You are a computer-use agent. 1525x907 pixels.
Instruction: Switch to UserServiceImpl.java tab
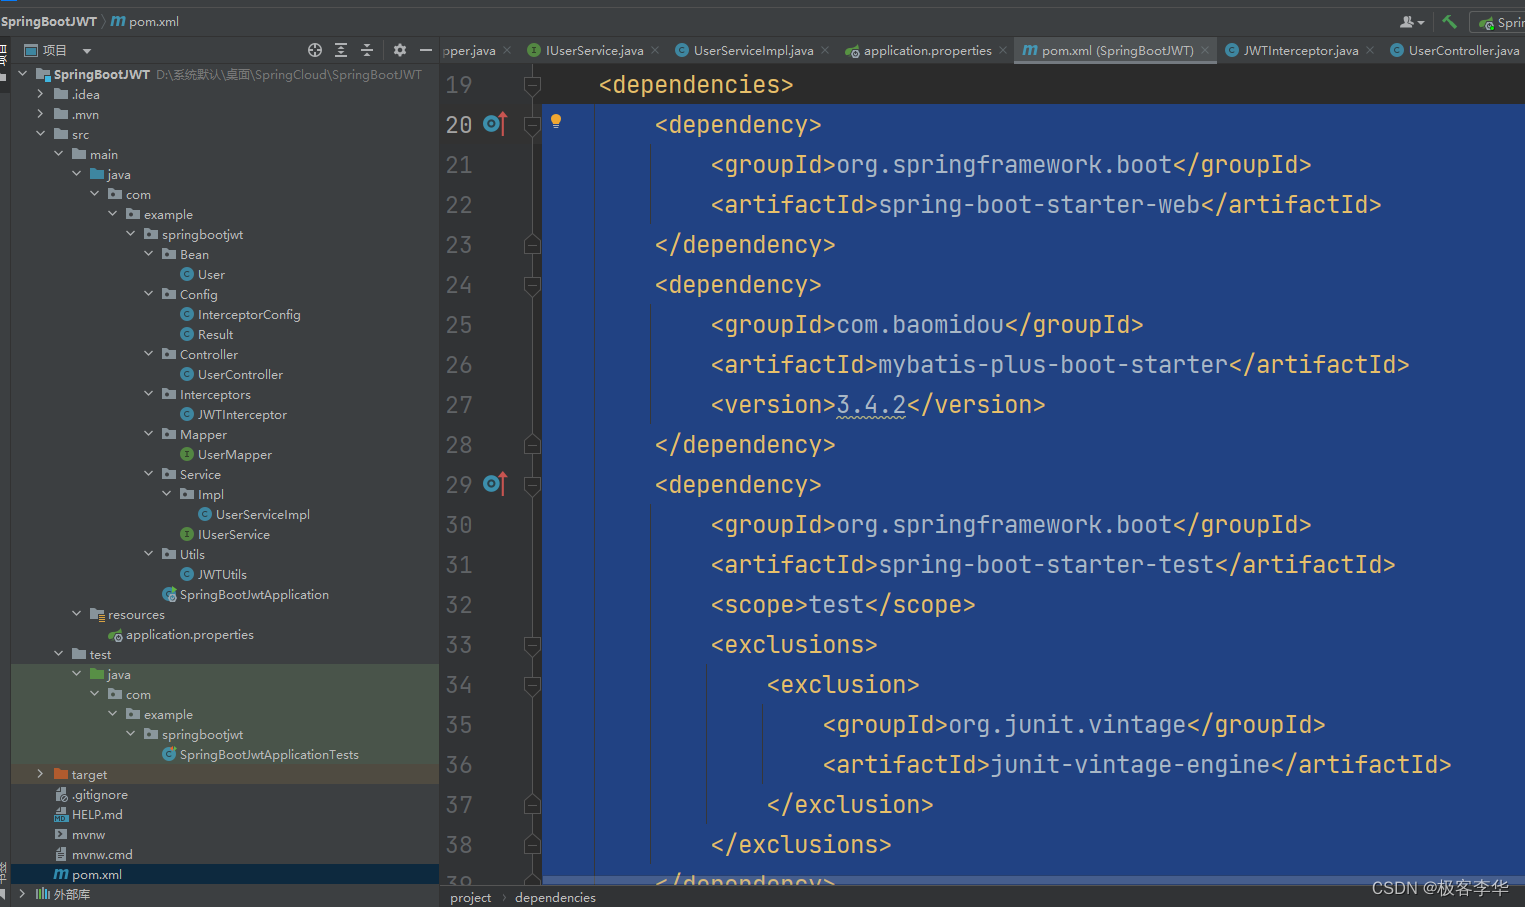point(753,50)
